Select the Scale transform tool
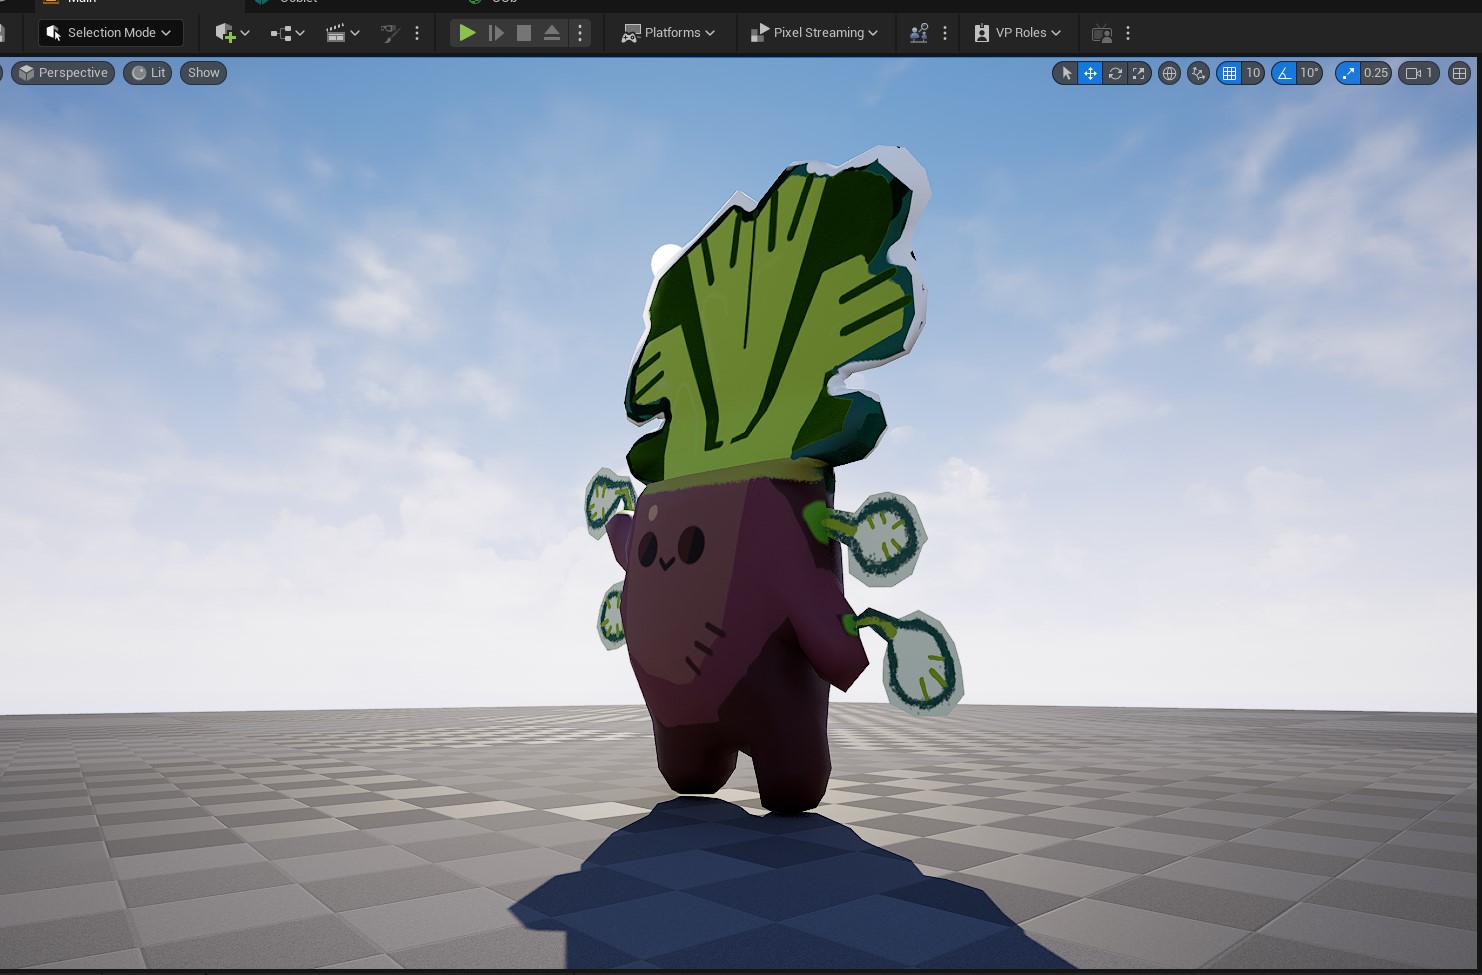Image resolution: width=1482 pixels, height=975 pixels. coord(1138,73)
